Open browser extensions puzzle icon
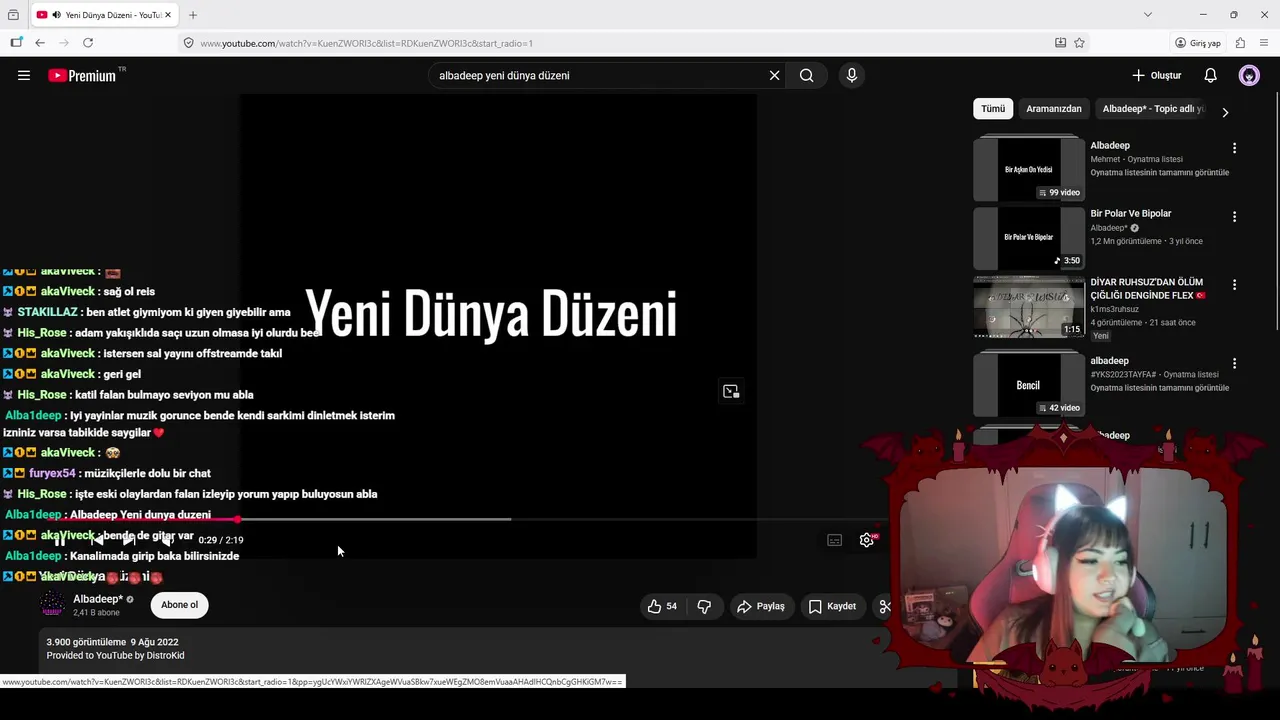Screen dimensions: 1280x720 [x=1240, y=43]
